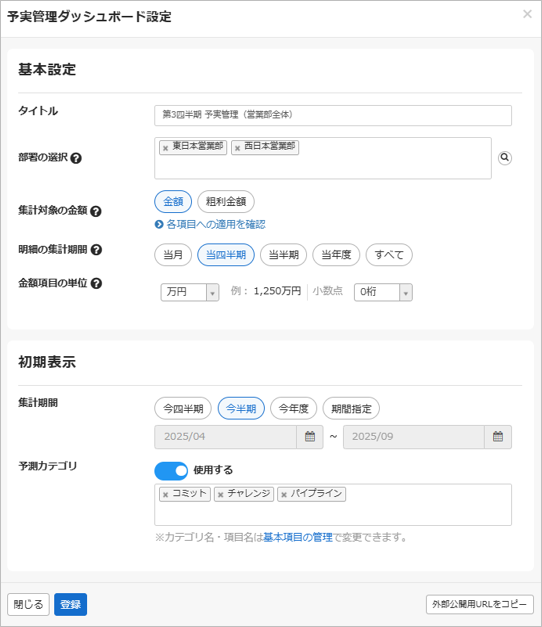Remove 西日本営業部 tag with x
This screenshot has height=627, width=542.
click(237, 148)
